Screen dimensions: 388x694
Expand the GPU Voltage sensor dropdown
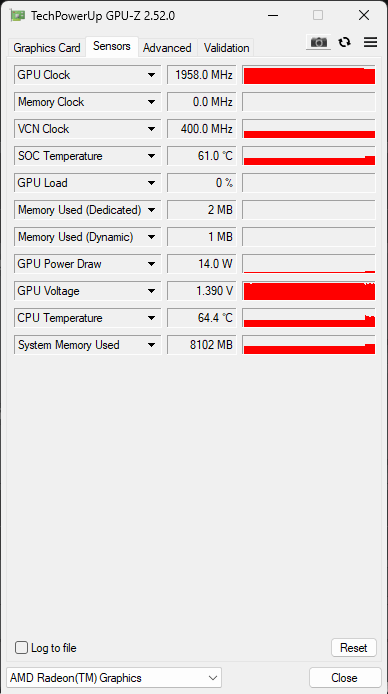(151, 291)
